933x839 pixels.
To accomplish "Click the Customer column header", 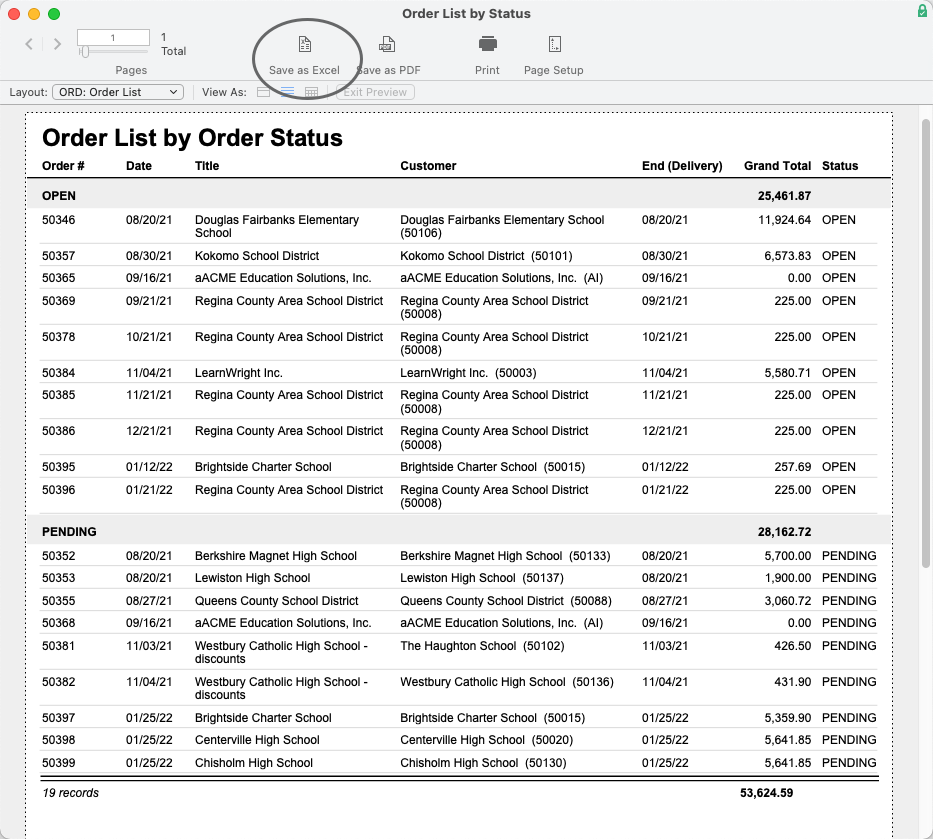I will (x=428, y=166).
